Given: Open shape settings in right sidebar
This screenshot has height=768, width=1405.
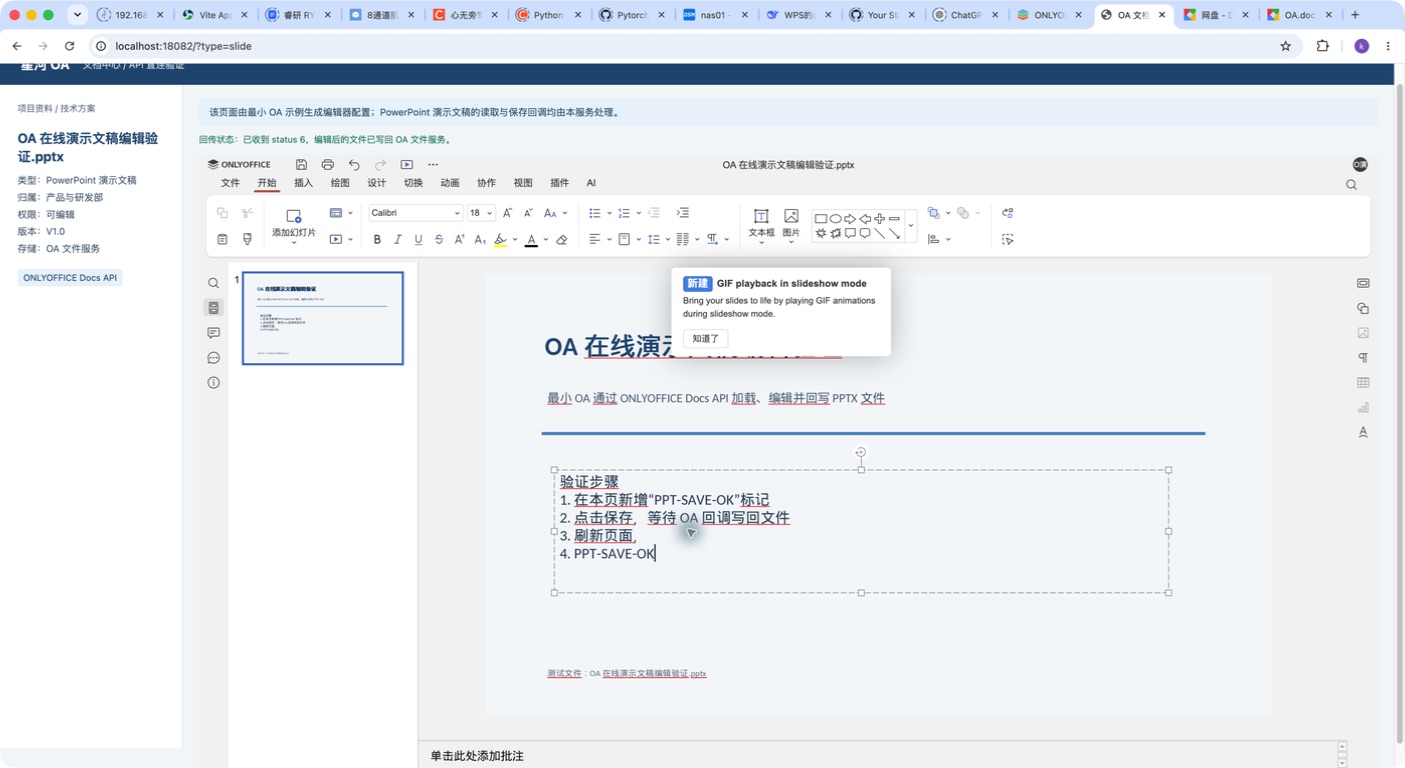Looking at the screenshot, I should pos(1363,308).
